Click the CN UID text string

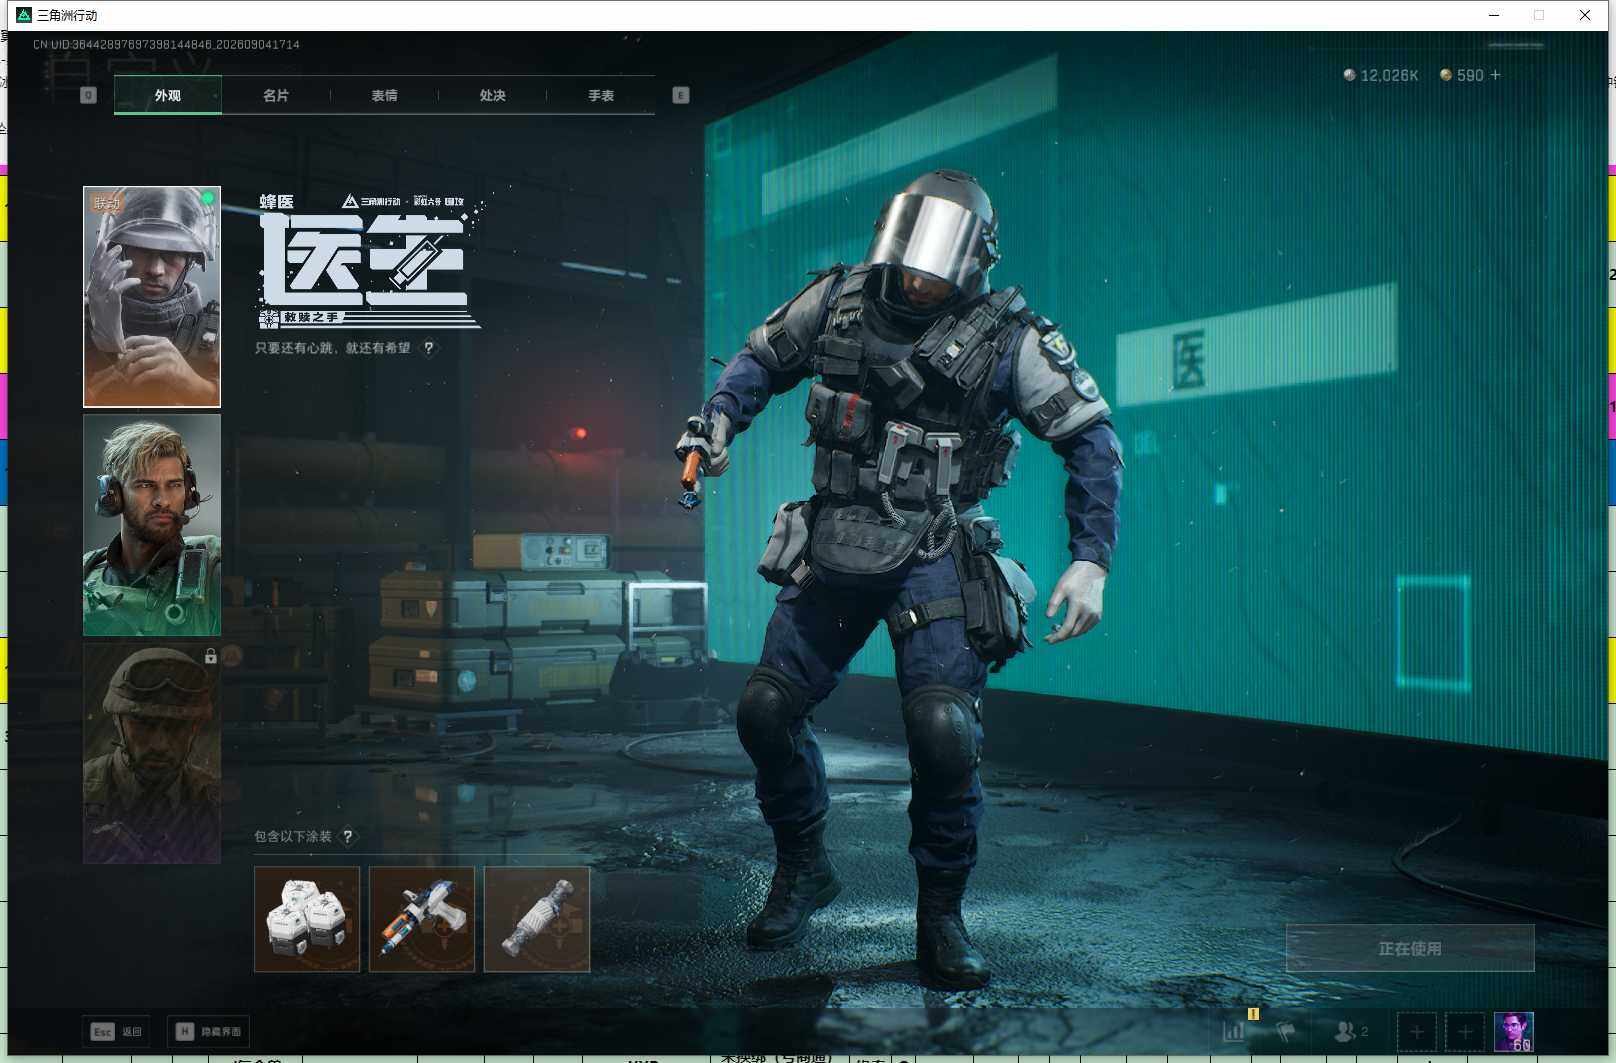point(166,44)
